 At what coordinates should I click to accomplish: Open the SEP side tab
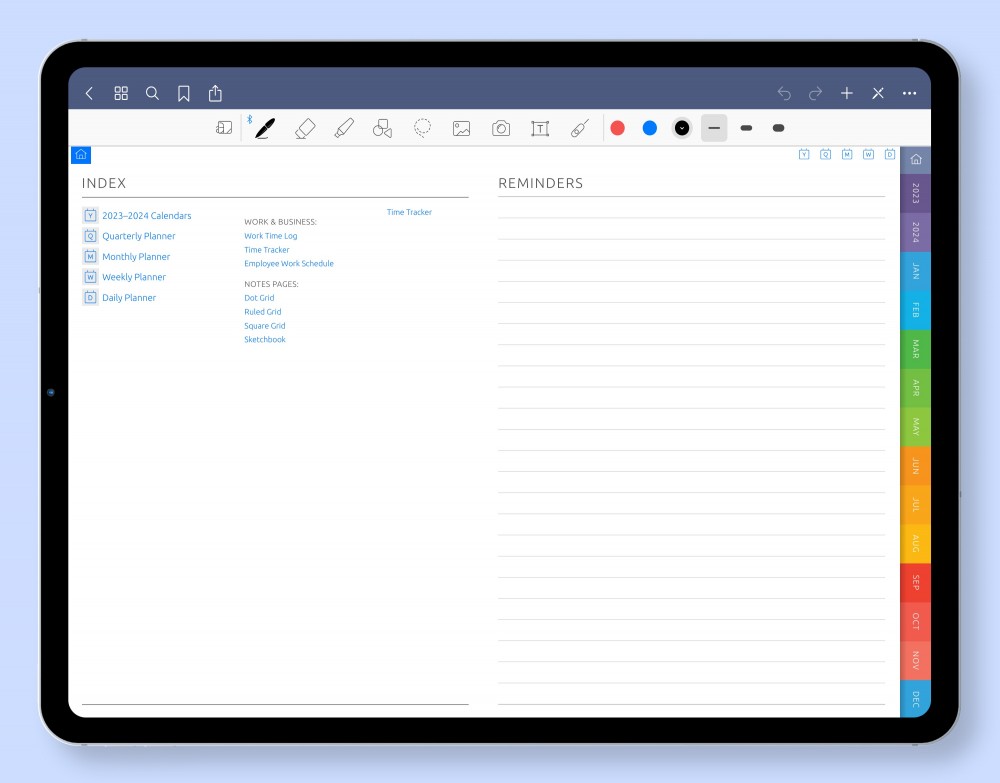click(916, 582)
